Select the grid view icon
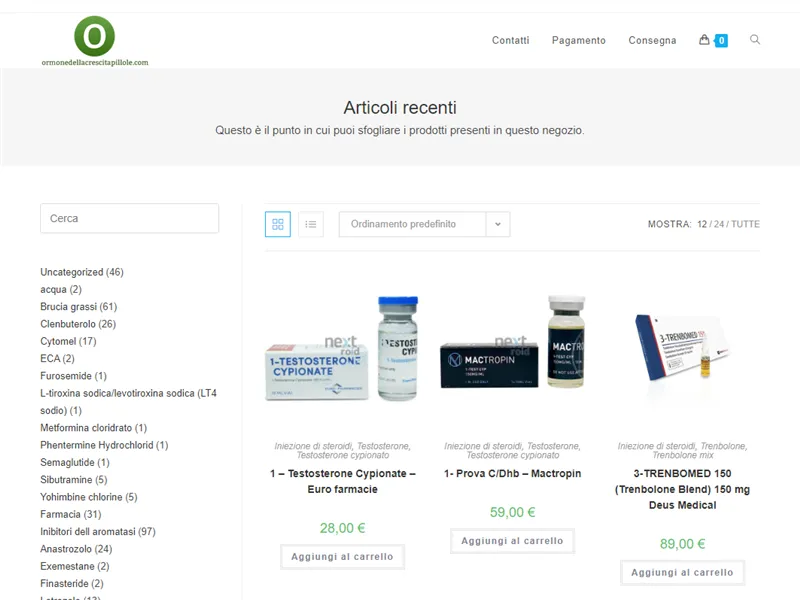 pos(277,224)
